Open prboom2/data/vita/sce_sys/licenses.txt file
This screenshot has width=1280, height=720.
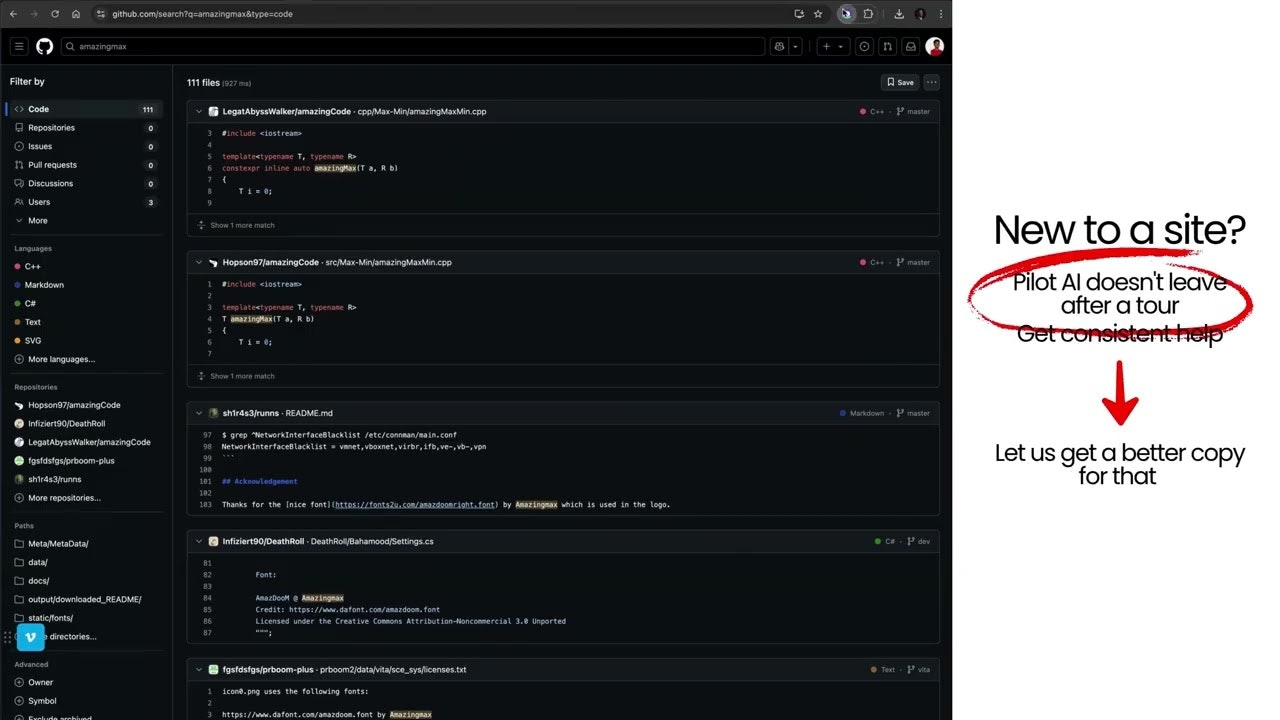point(393,670)
